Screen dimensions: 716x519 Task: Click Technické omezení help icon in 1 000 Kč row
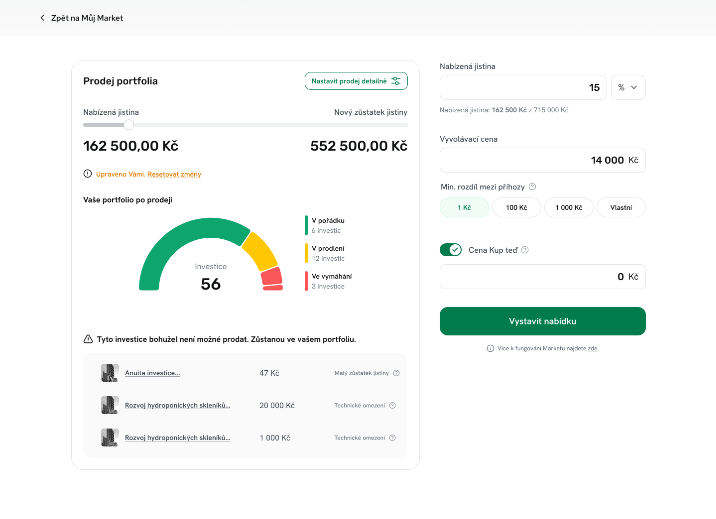392,437
